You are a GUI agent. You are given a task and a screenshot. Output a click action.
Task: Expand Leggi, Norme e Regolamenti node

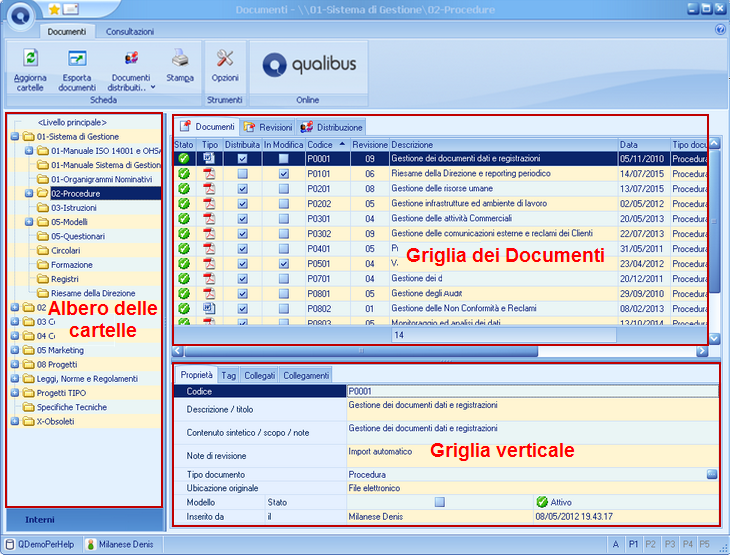(15, 379)
